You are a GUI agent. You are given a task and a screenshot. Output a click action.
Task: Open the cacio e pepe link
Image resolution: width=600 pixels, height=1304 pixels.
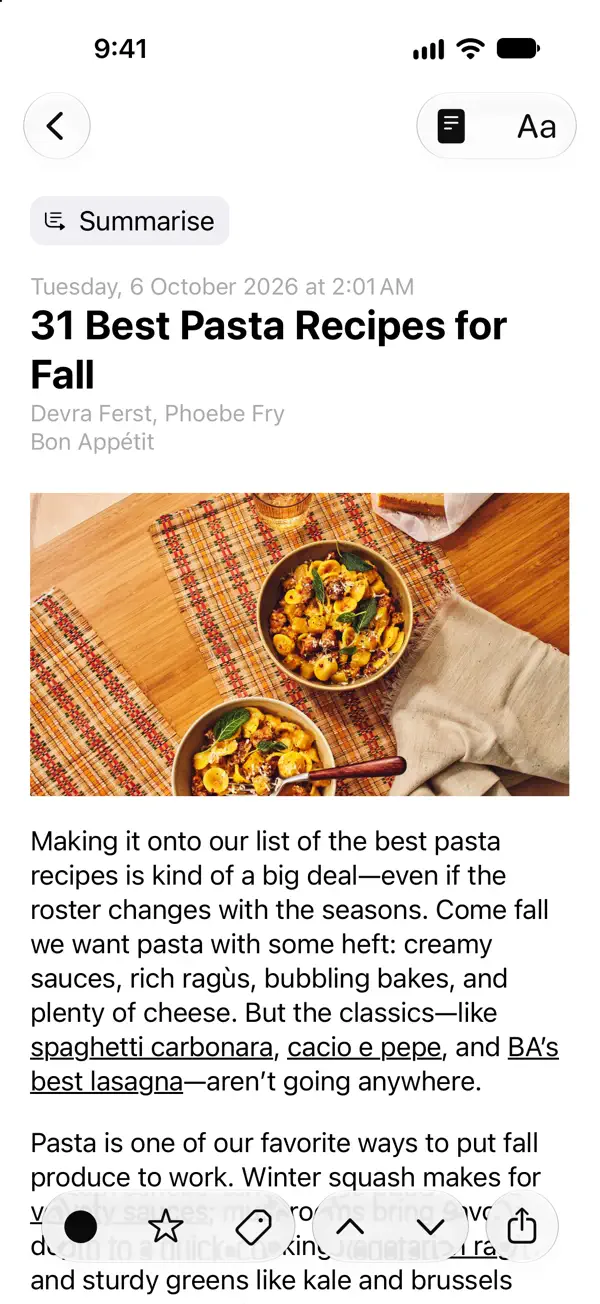point(364,1047)
